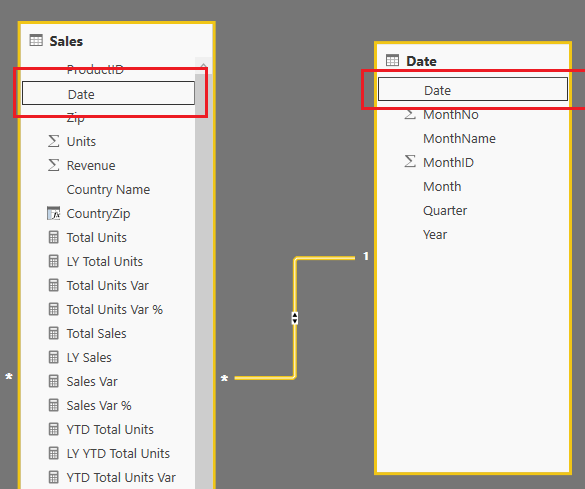
Task: Click the sigma icon next to Revenue
Action: point(53,165)
